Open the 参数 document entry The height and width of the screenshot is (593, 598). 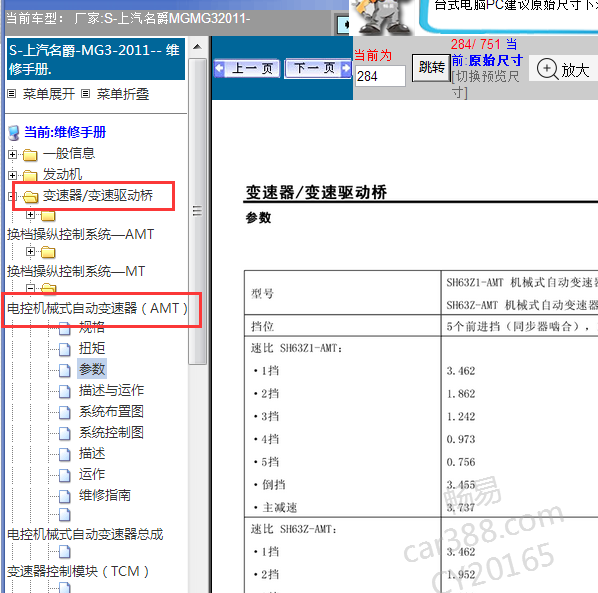(92, 369)
